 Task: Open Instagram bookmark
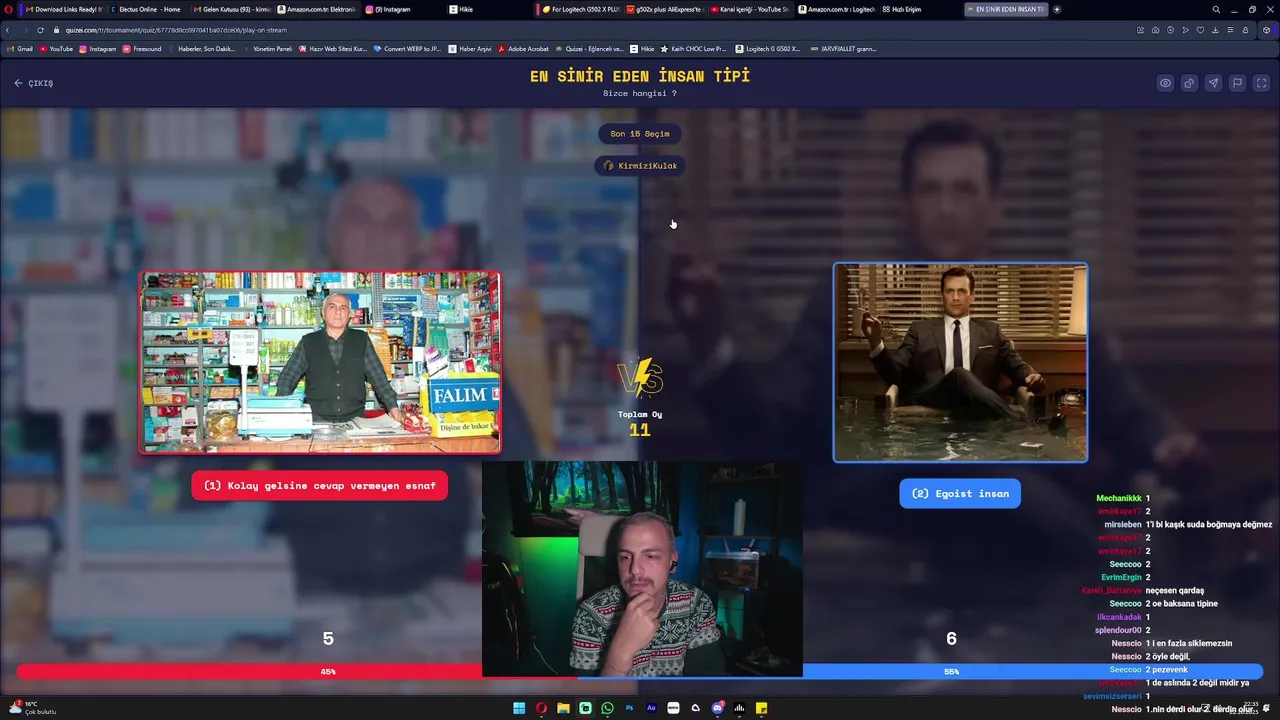98,48
